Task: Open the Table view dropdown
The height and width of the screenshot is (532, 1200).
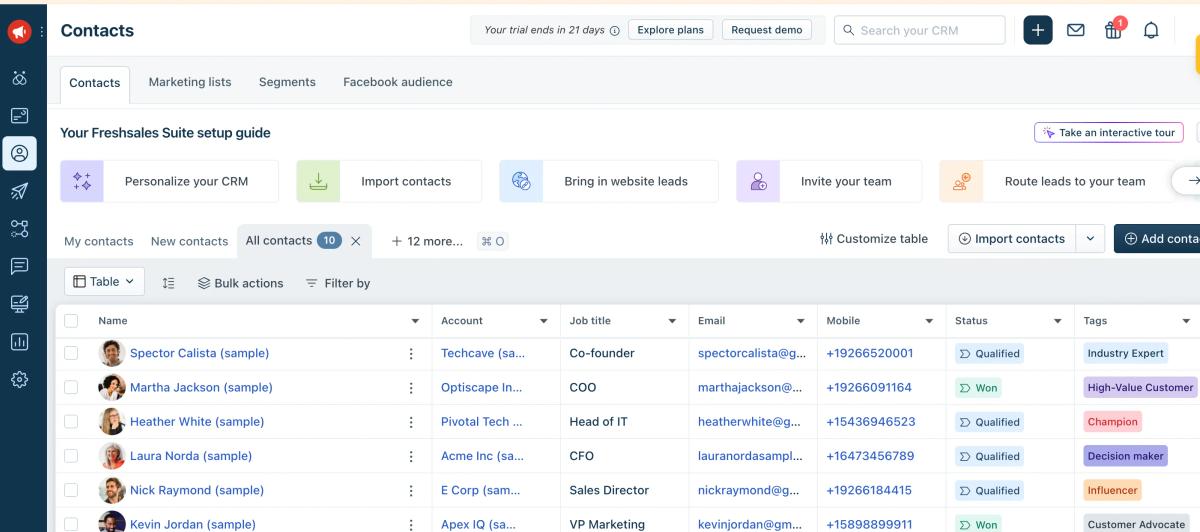Action: tap(104, 282)
